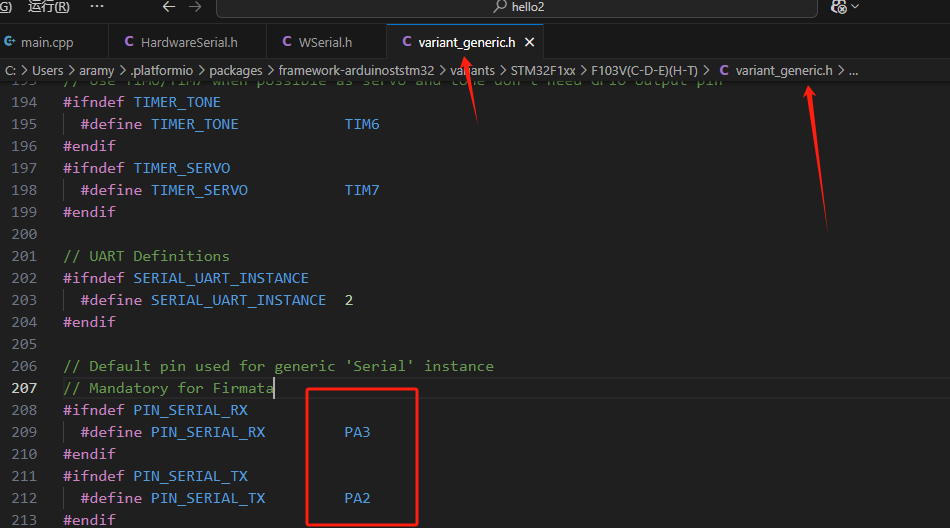Click line number 207 in gutter
950x528 pixels.
[23, 388]
